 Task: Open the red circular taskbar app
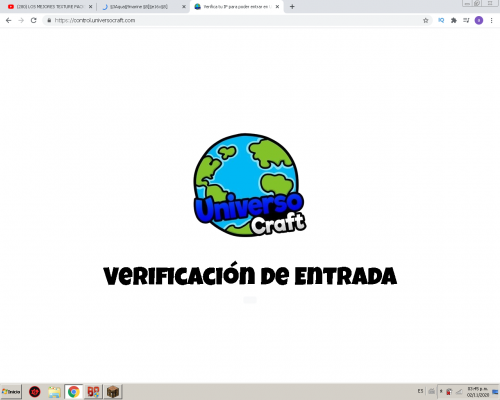pyautogui.click(x=35, y=392)
